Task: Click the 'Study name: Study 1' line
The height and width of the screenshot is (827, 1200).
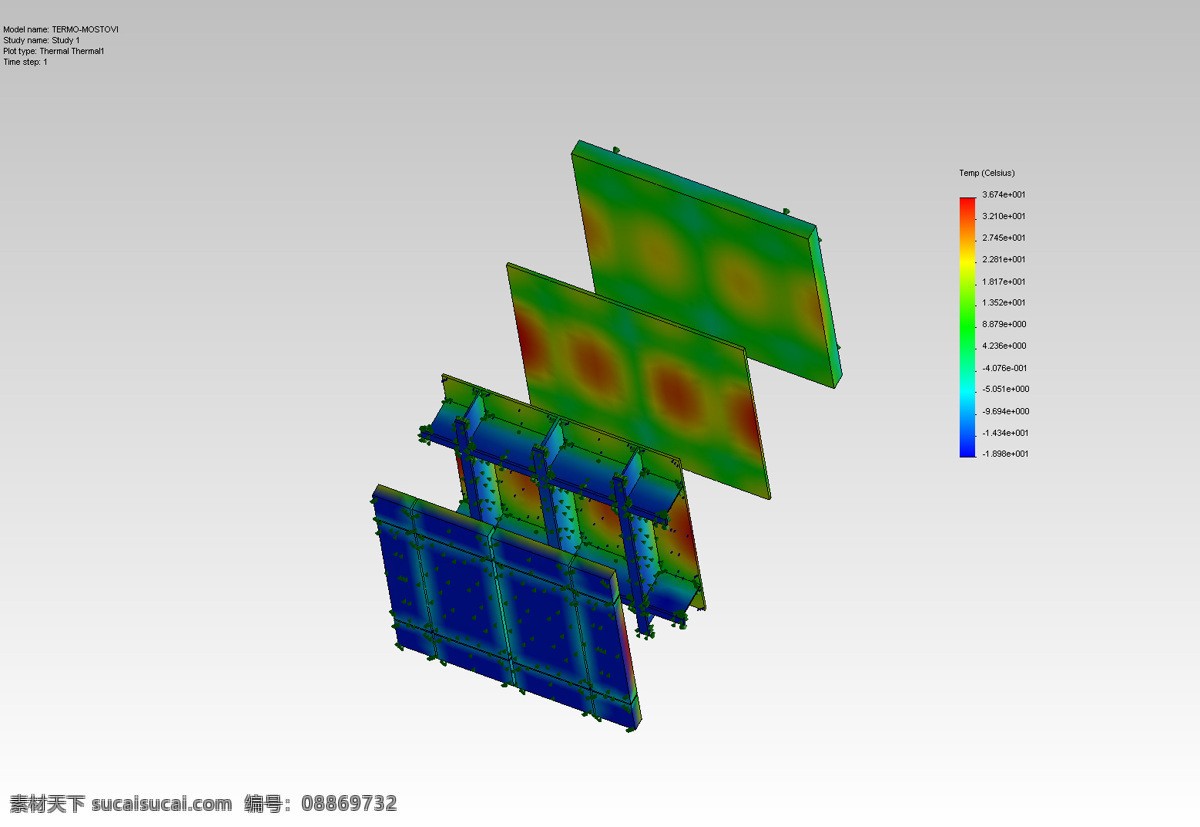Action: point(41,41)
